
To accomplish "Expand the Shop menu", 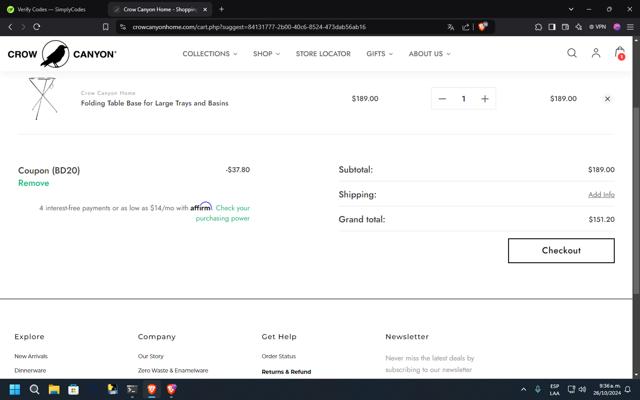I will [266, 53].
